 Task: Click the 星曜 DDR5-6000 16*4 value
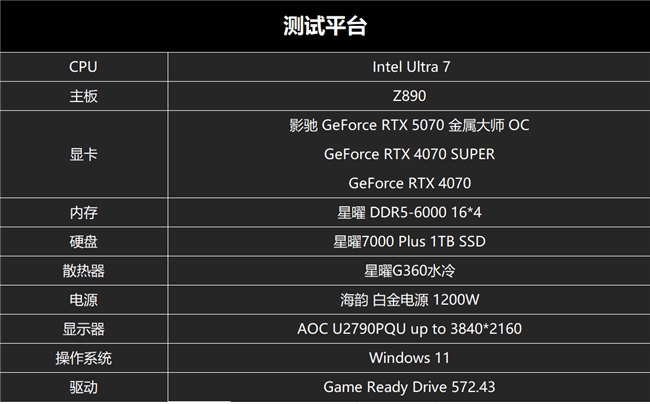click(x=409, y=213)
